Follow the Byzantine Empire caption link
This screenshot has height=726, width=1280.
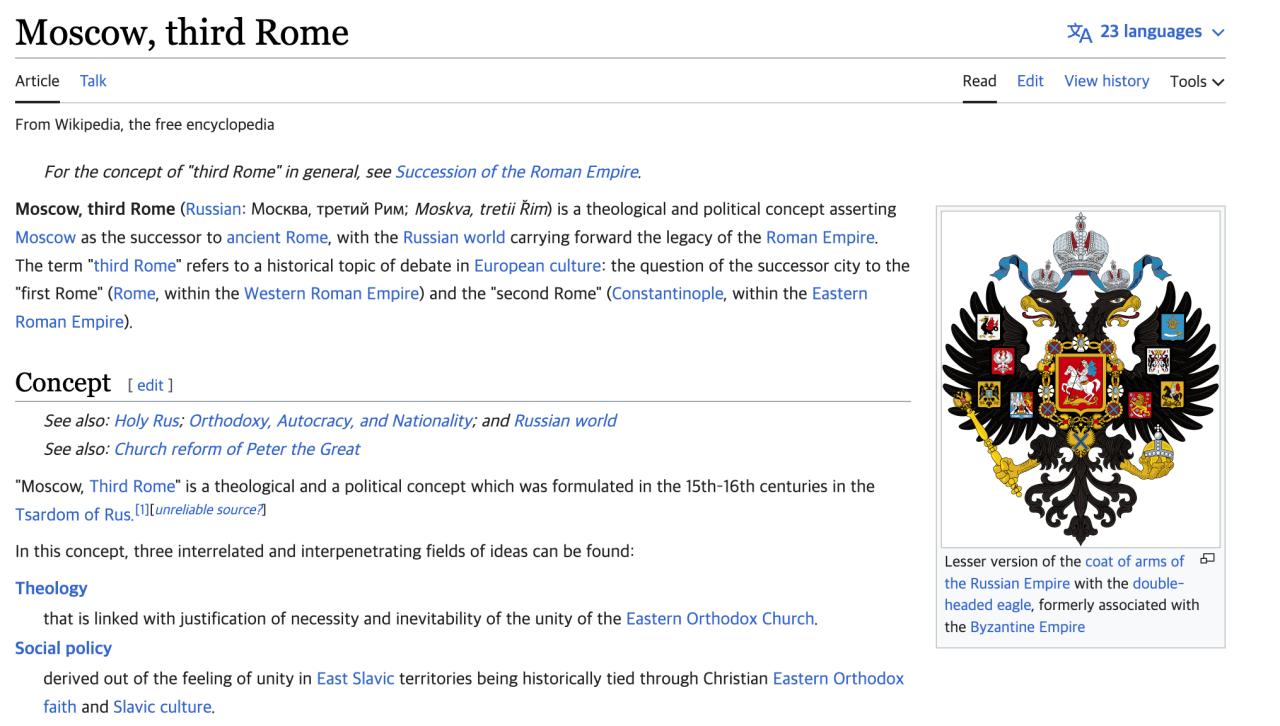1027,627
